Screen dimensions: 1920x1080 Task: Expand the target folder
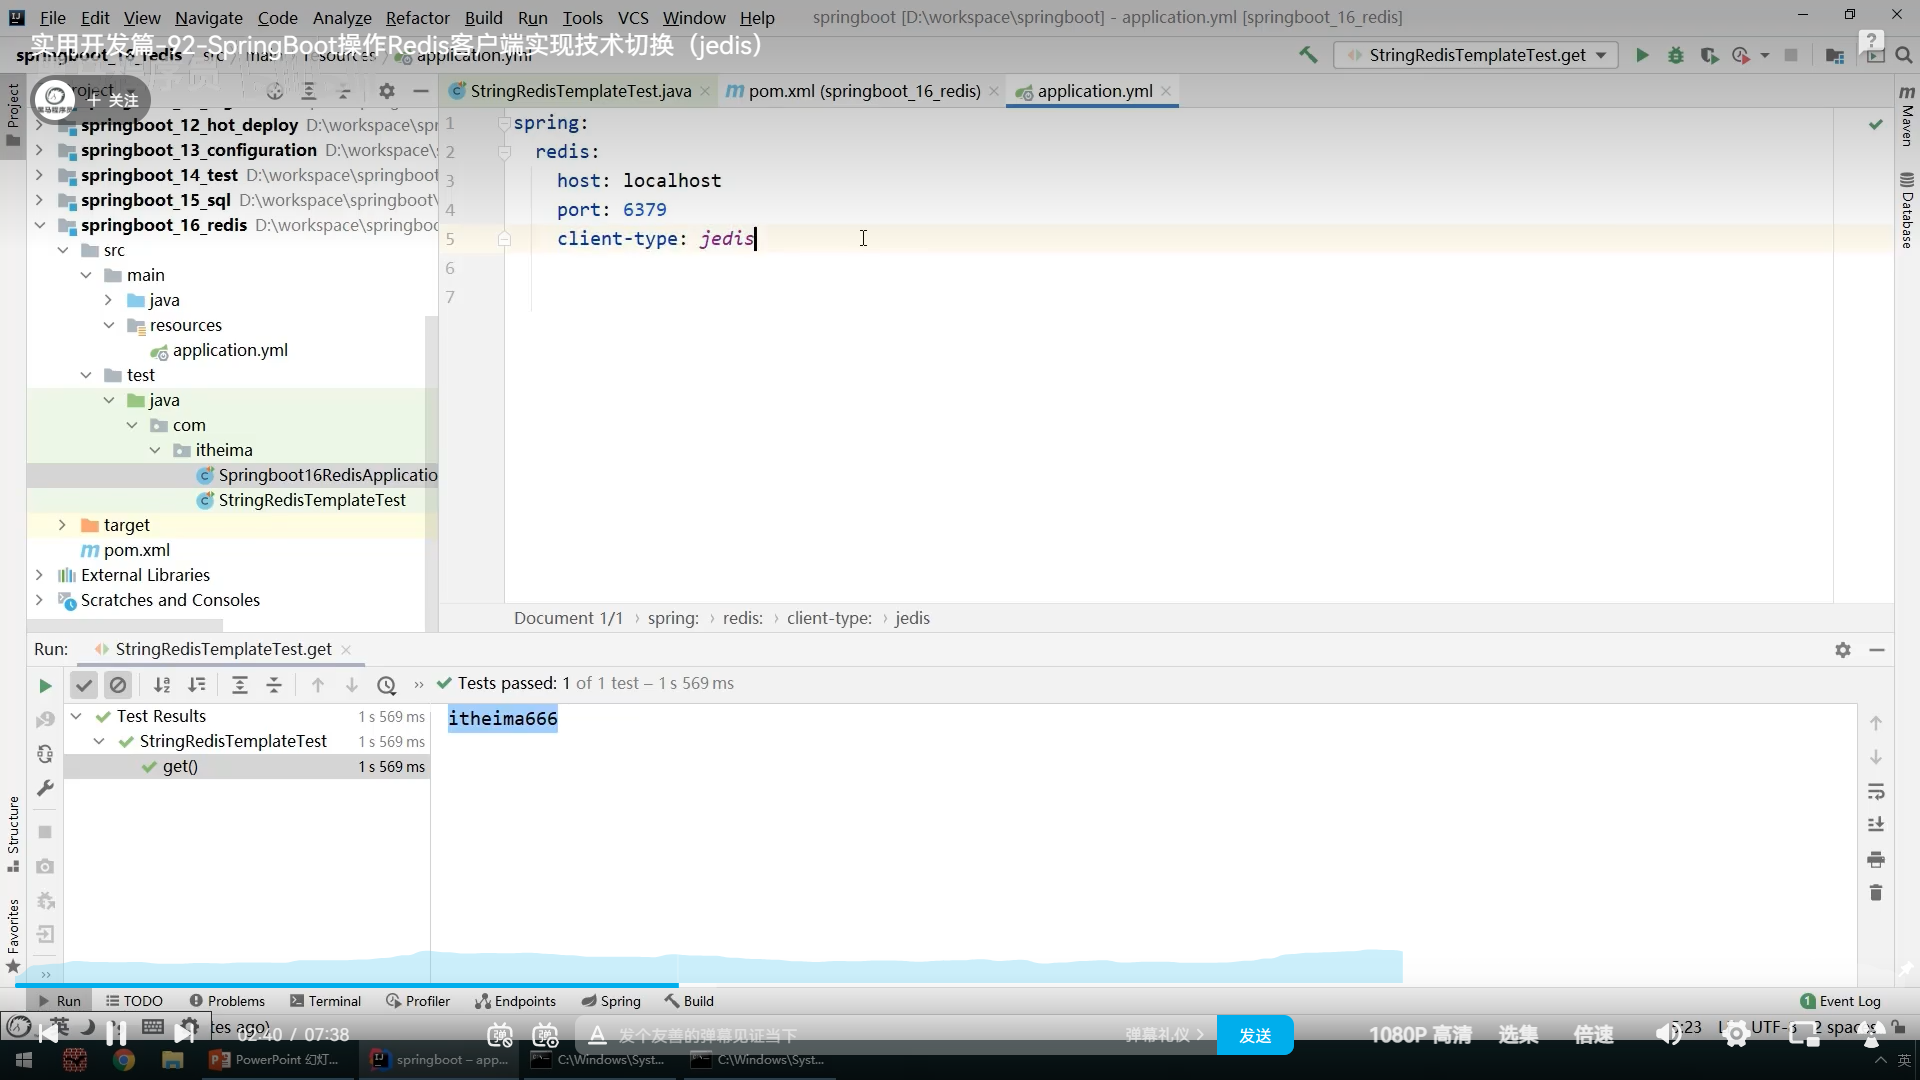(62, 525)
